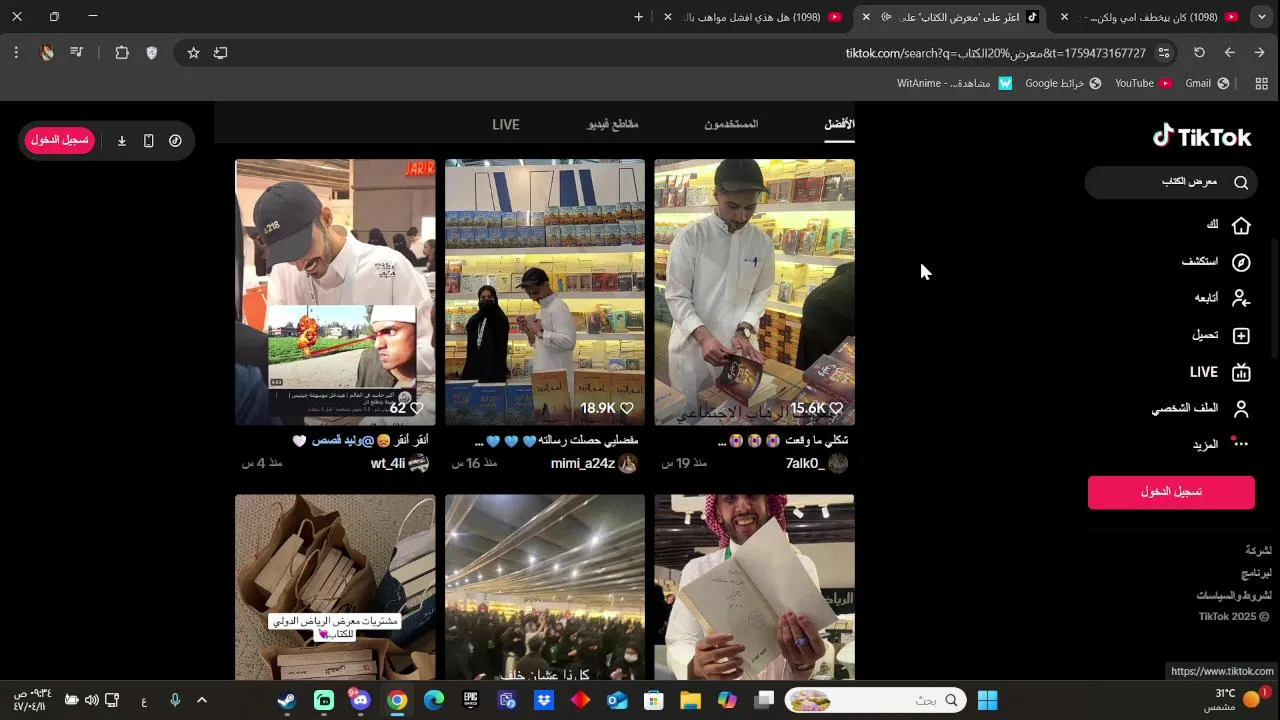Bookmark page with the star icon
This screenshot has width=1280, height=720.
pos(193,53)
